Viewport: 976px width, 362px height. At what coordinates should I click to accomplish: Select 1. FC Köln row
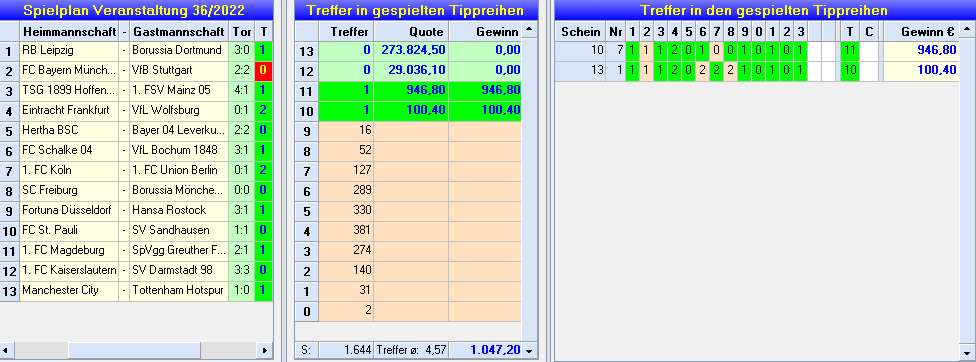tap(136, 170)
